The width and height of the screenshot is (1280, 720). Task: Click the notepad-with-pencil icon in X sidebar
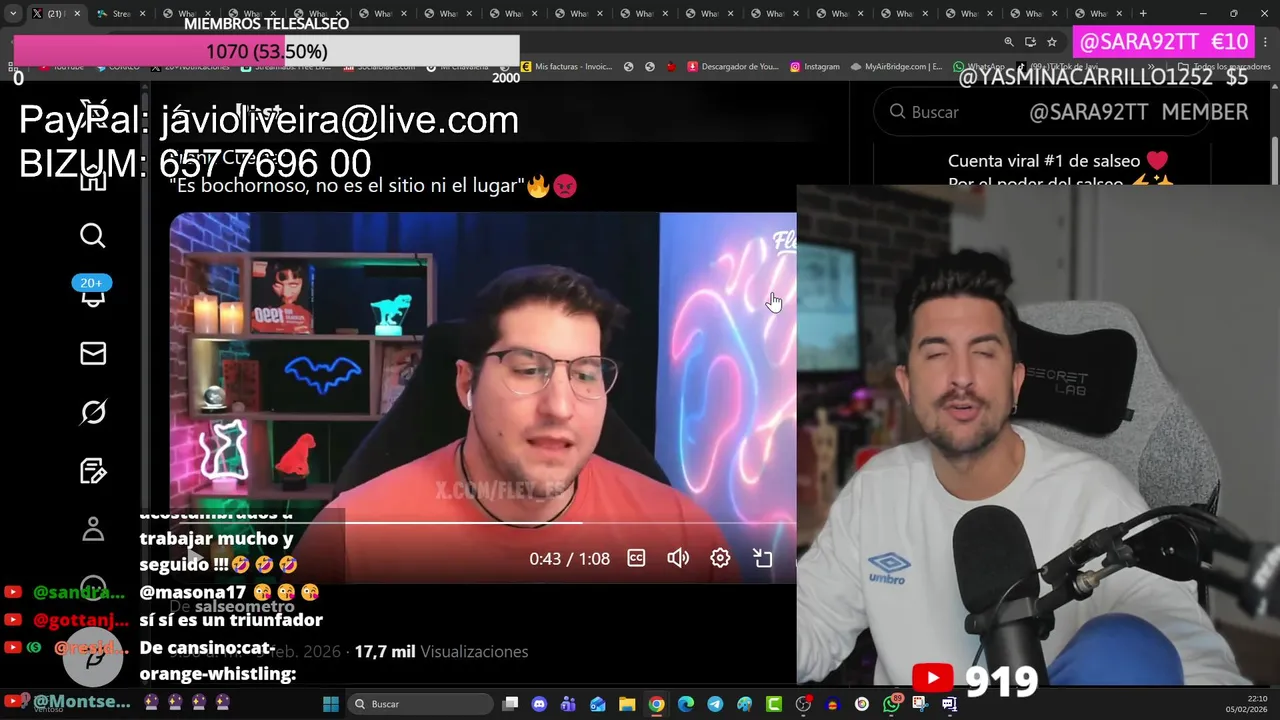(x=93, y=471)
